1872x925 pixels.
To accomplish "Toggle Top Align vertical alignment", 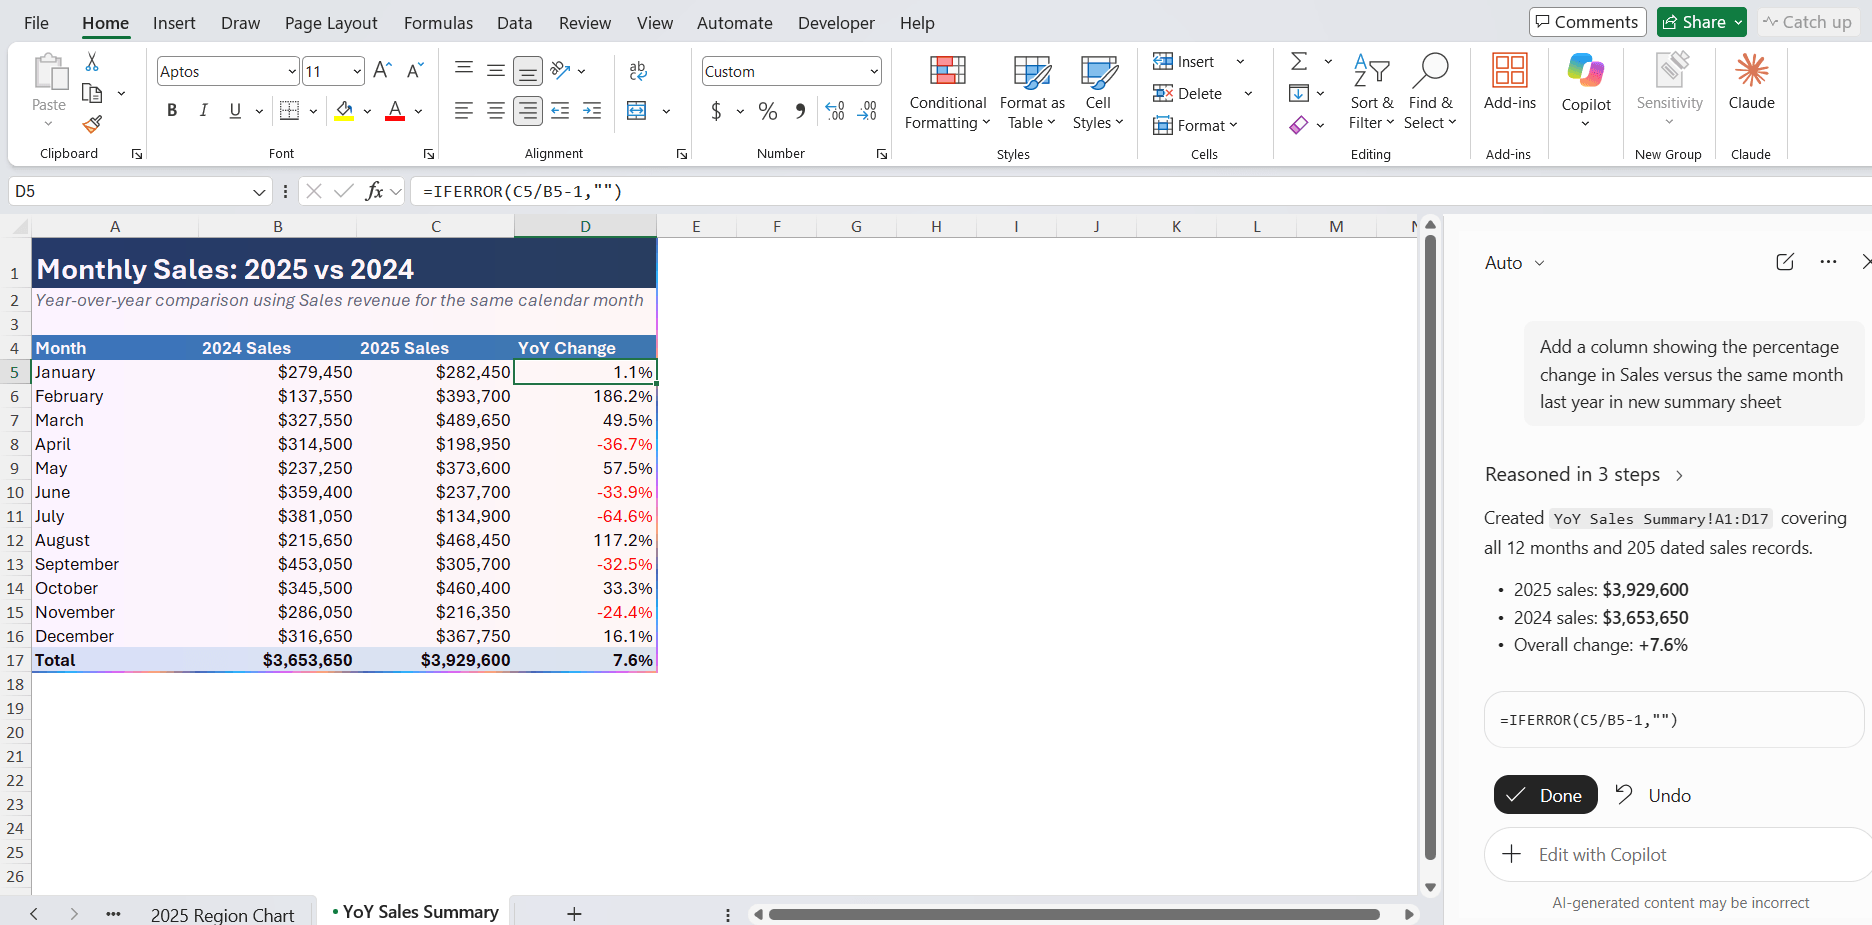I will pos(464,70).
